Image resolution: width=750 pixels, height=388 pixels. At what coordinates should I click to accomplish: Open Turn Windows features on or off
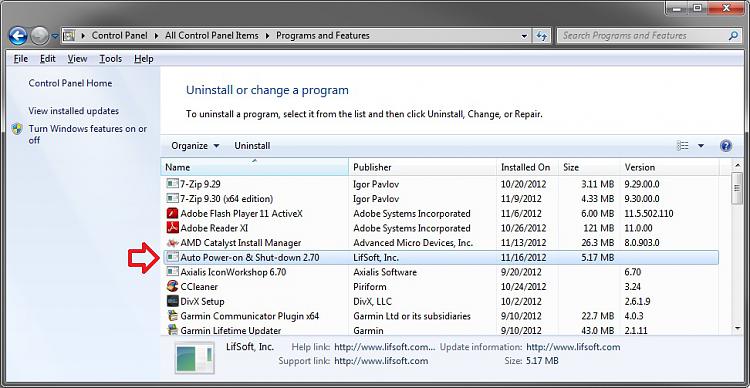pos(88,134)
